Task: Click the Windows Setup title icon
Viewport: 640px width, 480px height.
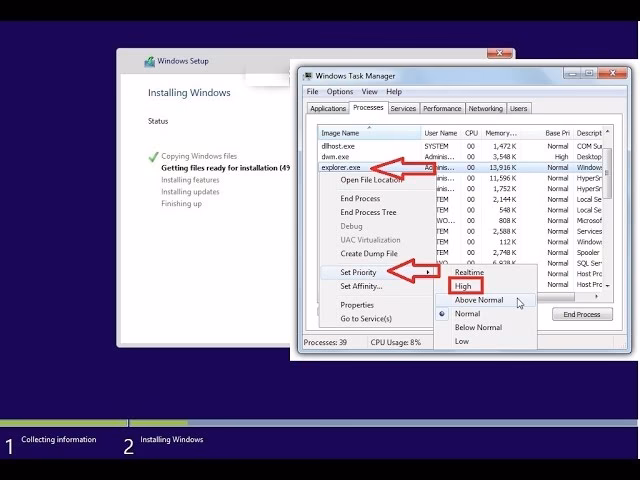Action: (x=149, y=61)
